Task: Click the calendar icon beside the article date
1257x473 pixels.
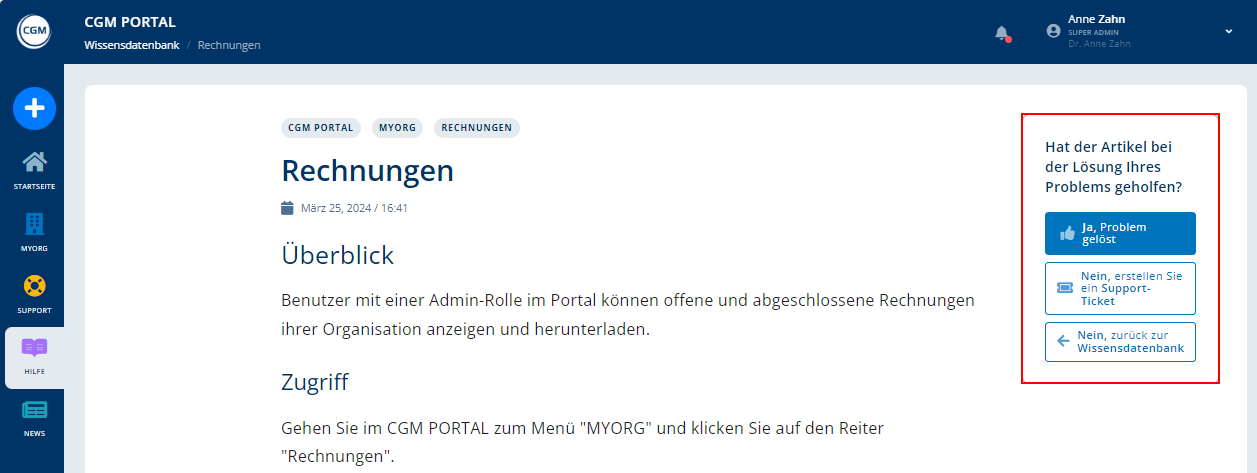Action: [x=287, y=208]
